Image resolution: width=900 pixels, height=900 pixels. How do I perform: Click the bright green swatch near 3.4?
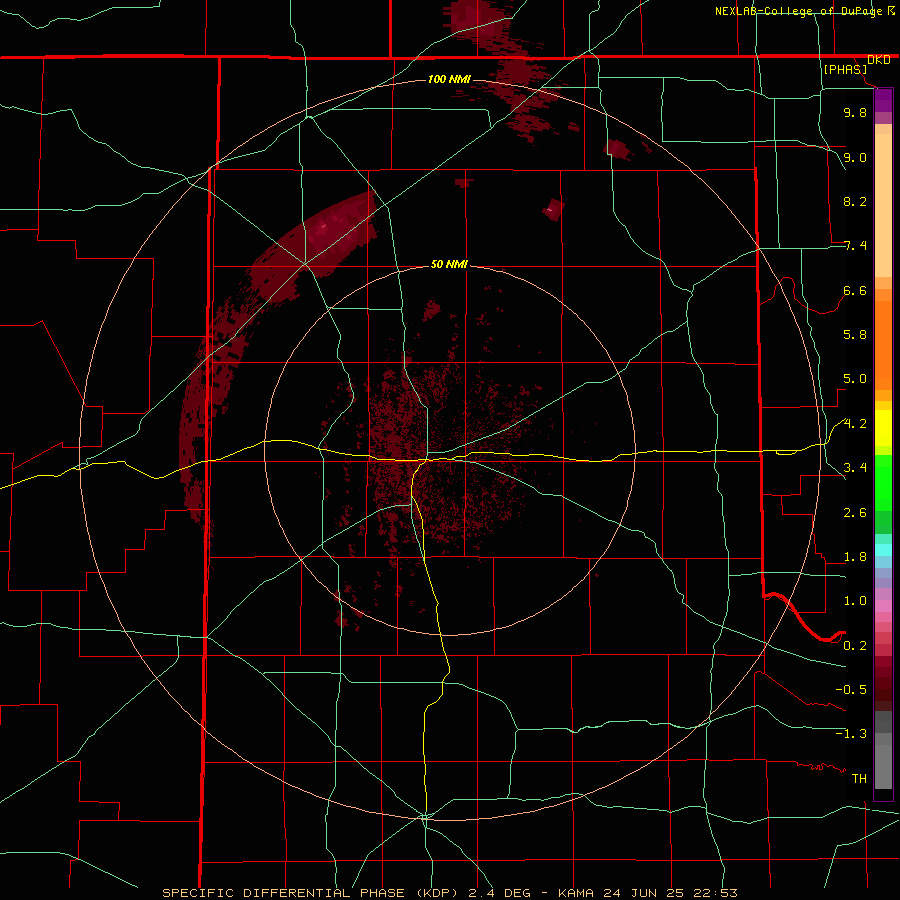883,482
